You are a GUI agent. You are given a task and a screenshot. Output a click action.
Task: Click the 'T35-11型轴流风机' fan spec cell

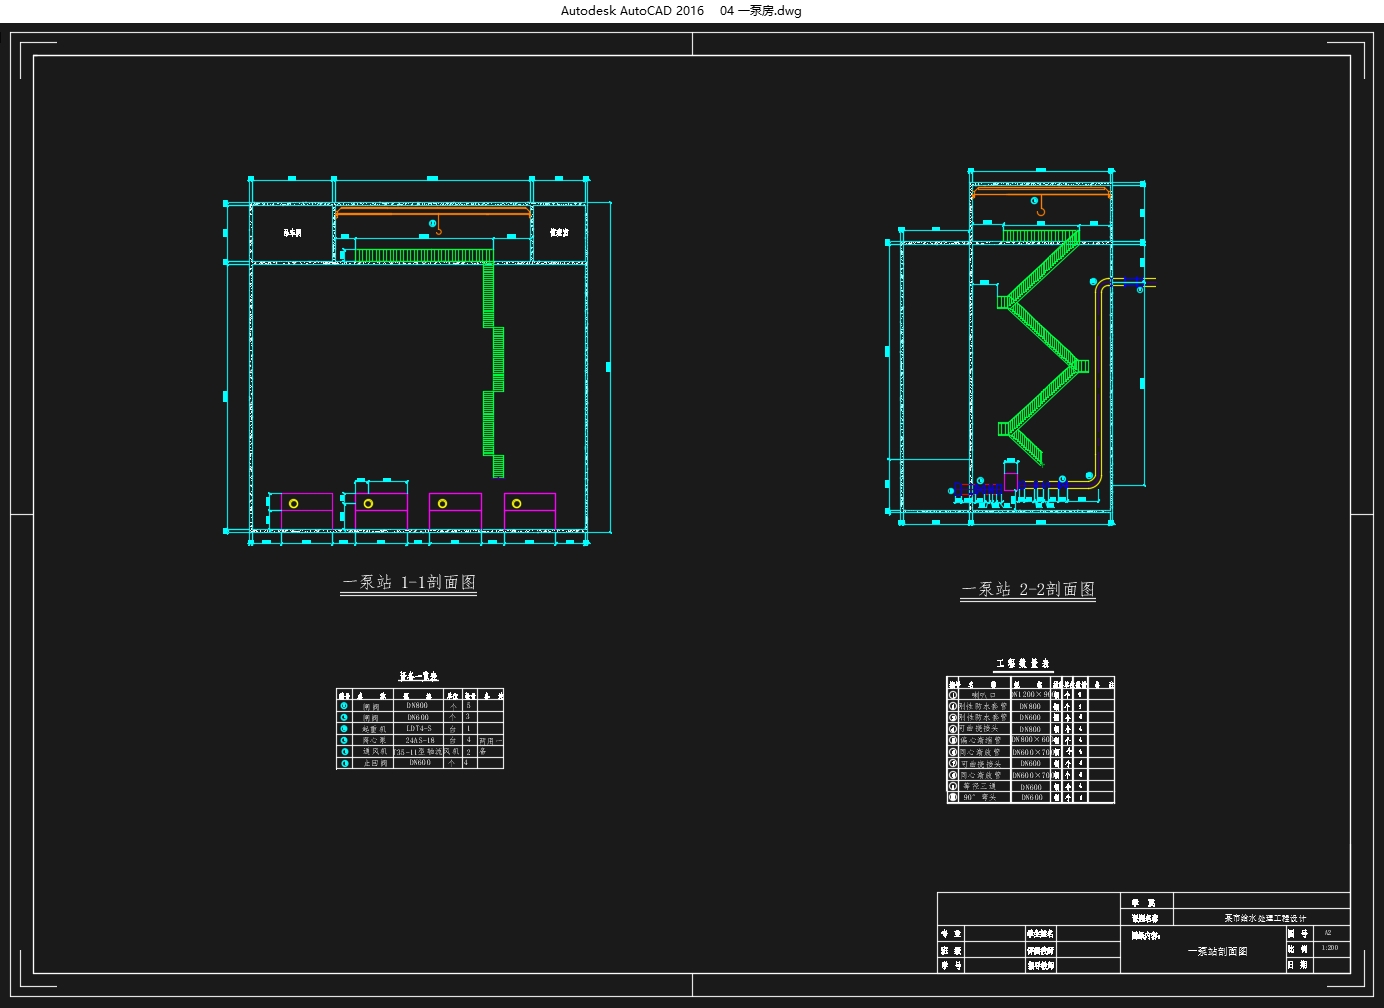[x=427, y=751]
